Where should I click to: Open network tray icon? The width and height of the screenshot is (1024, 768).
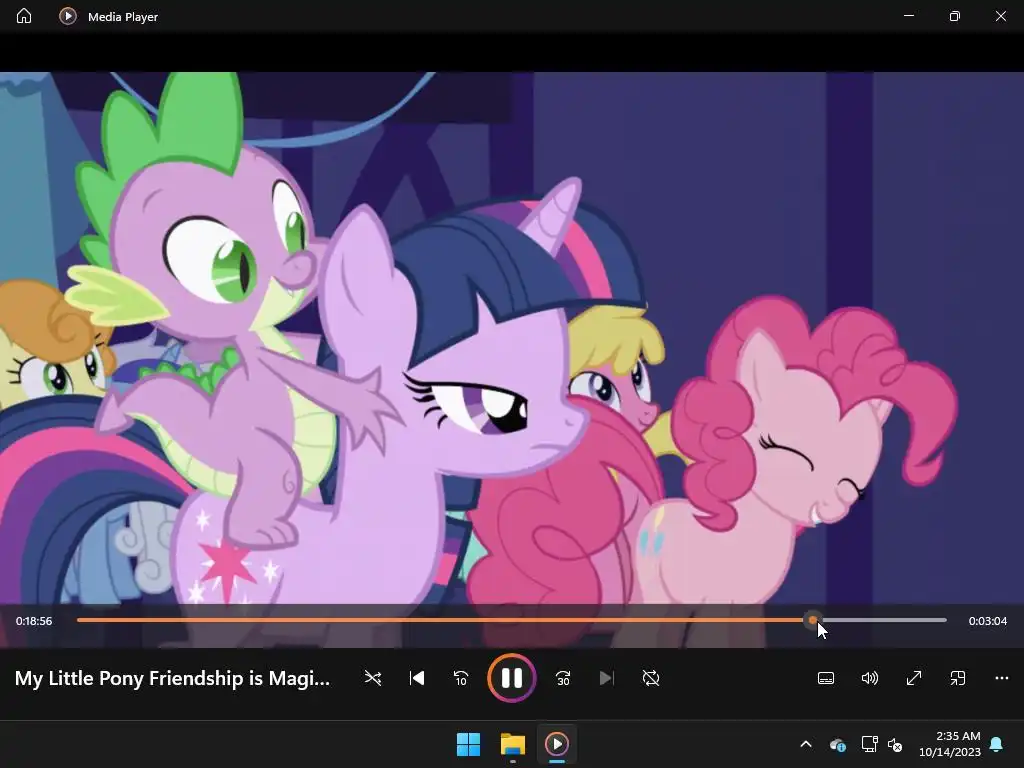(869, 744)
